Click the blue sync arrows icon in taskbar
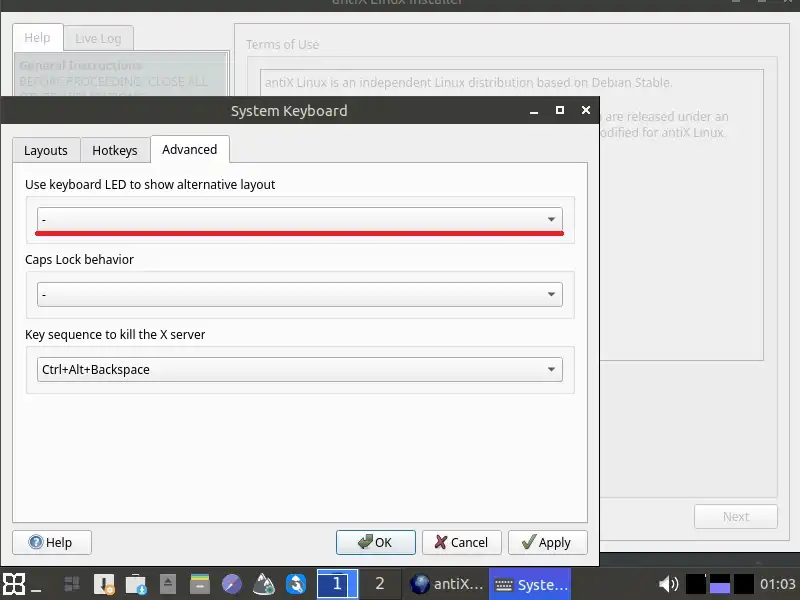Image resolution: width=800 pixels, height=600 pixels. pos(296,584)
